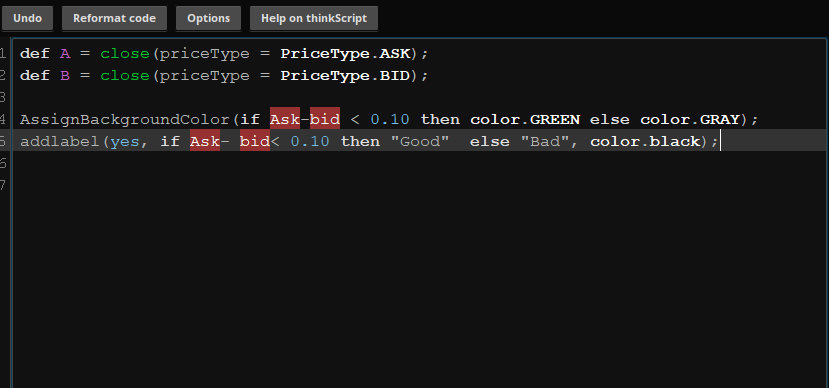Open Help on thinkScript
Screen dimensions: 829x388
pos(314,19)
